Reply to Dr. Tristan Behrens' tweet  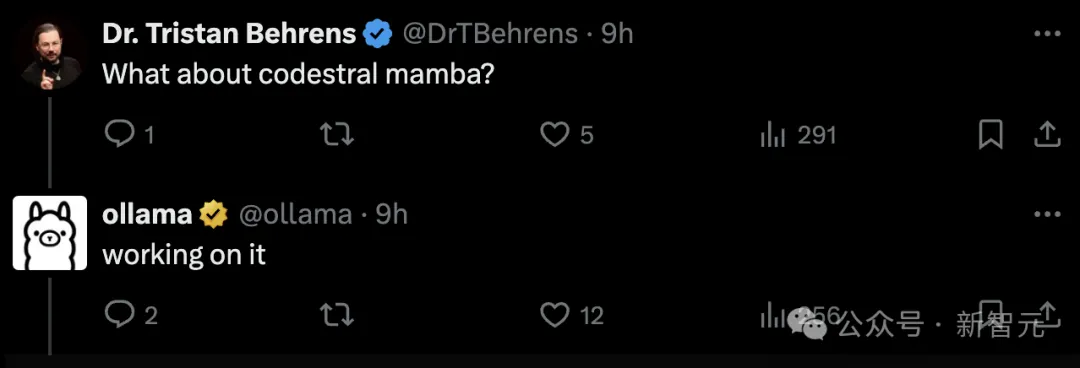coord(120,135)
